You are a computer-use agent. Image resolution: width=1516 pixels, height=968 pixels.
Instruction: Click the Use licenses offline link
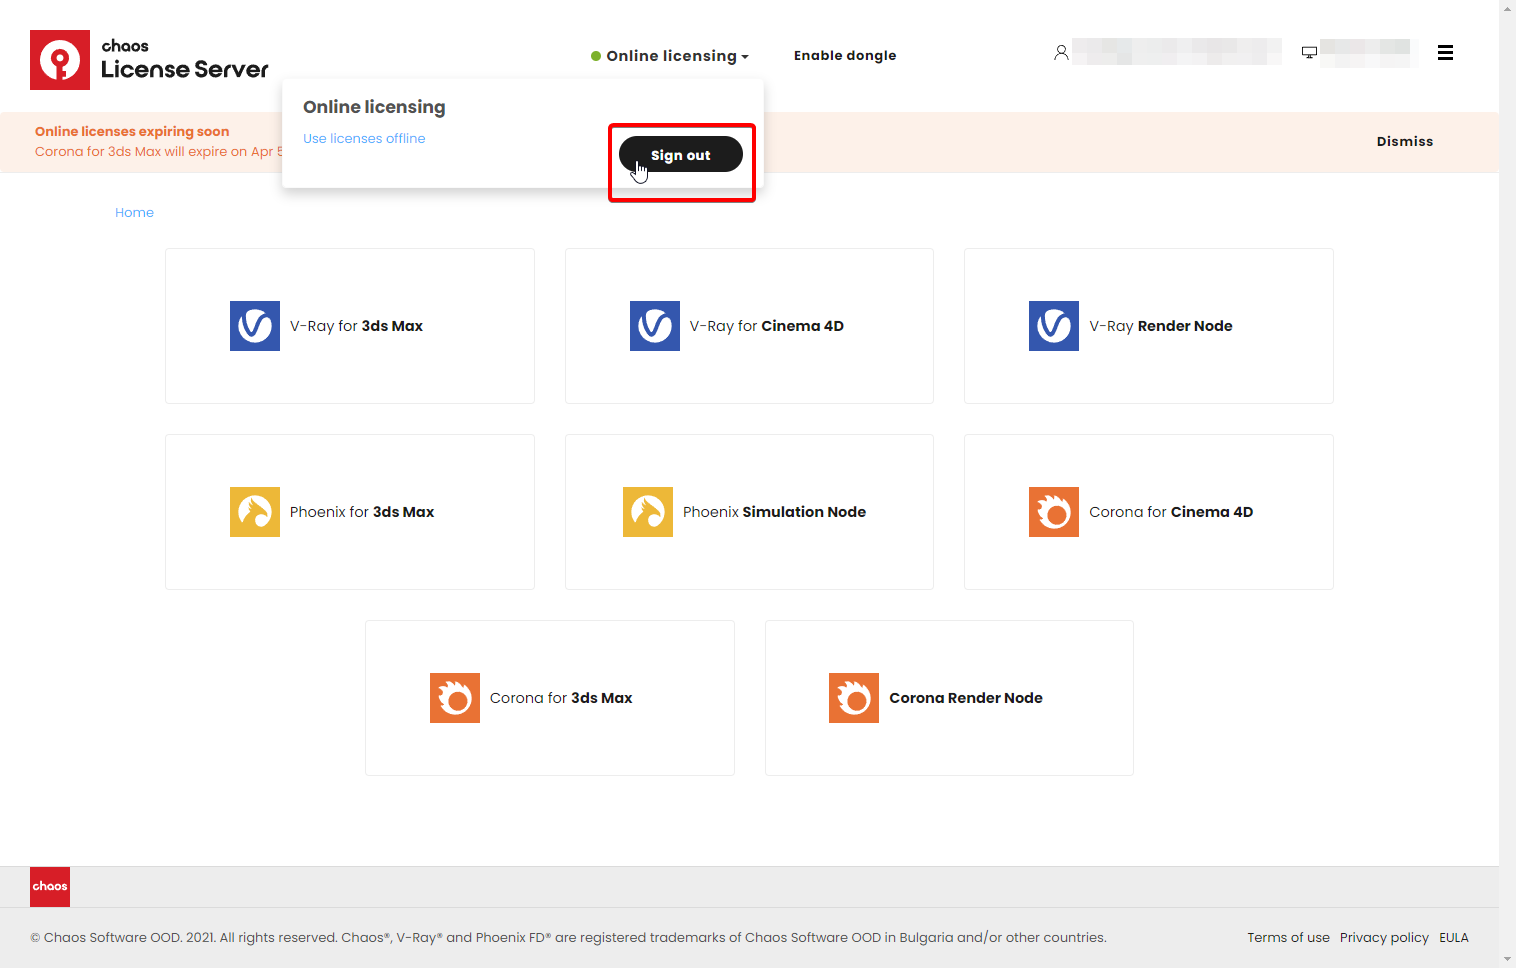tap(364, 139)
